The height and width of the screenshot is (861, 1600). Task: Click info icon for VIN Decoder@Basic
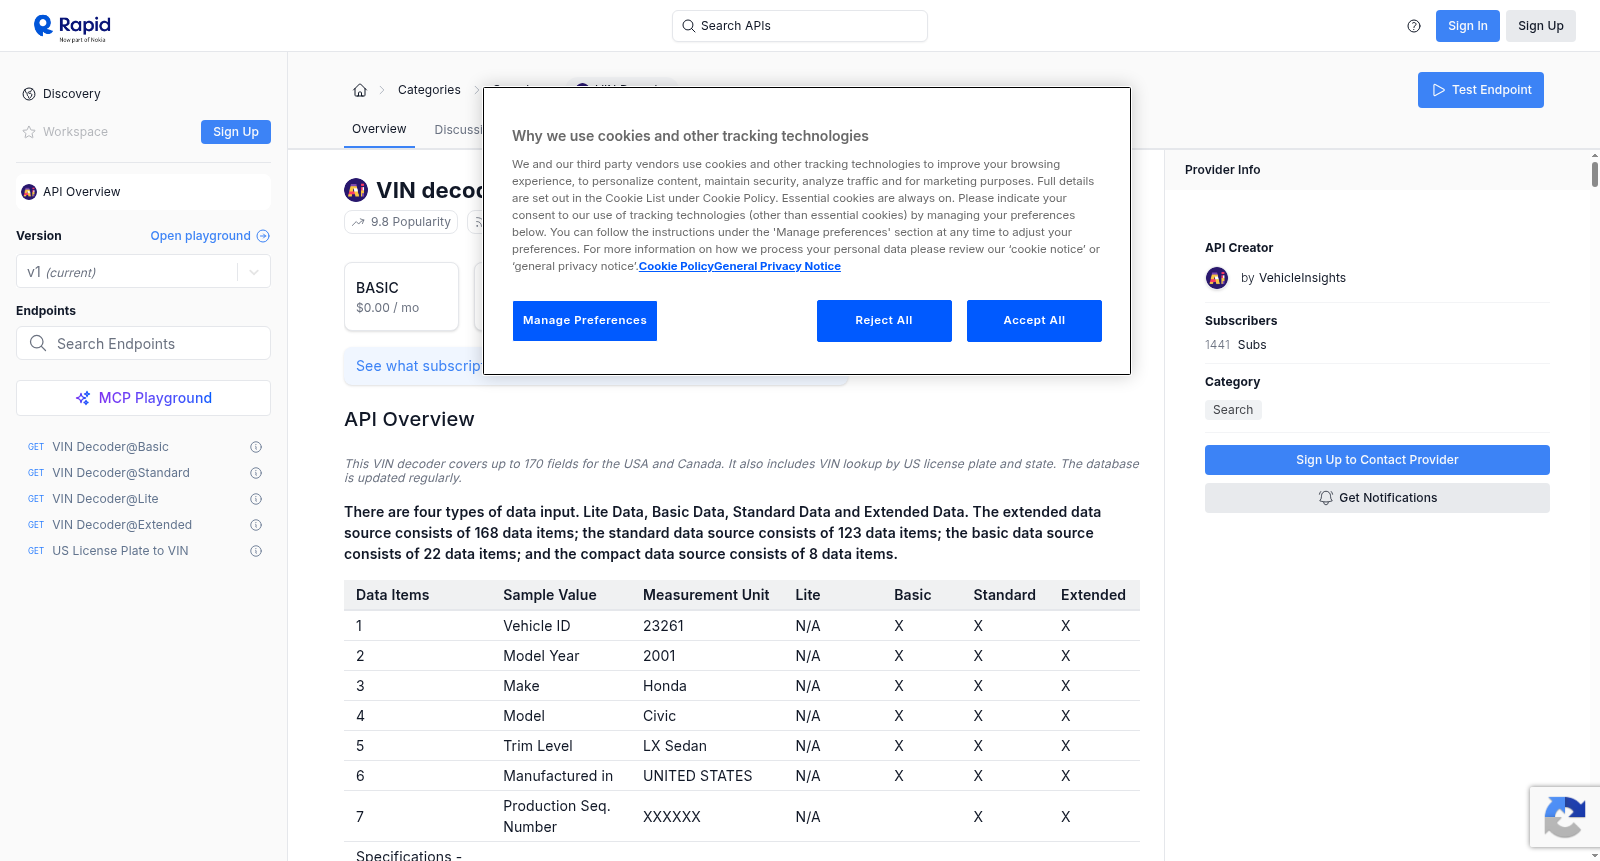pyautogui.click(x=256, y=447)
